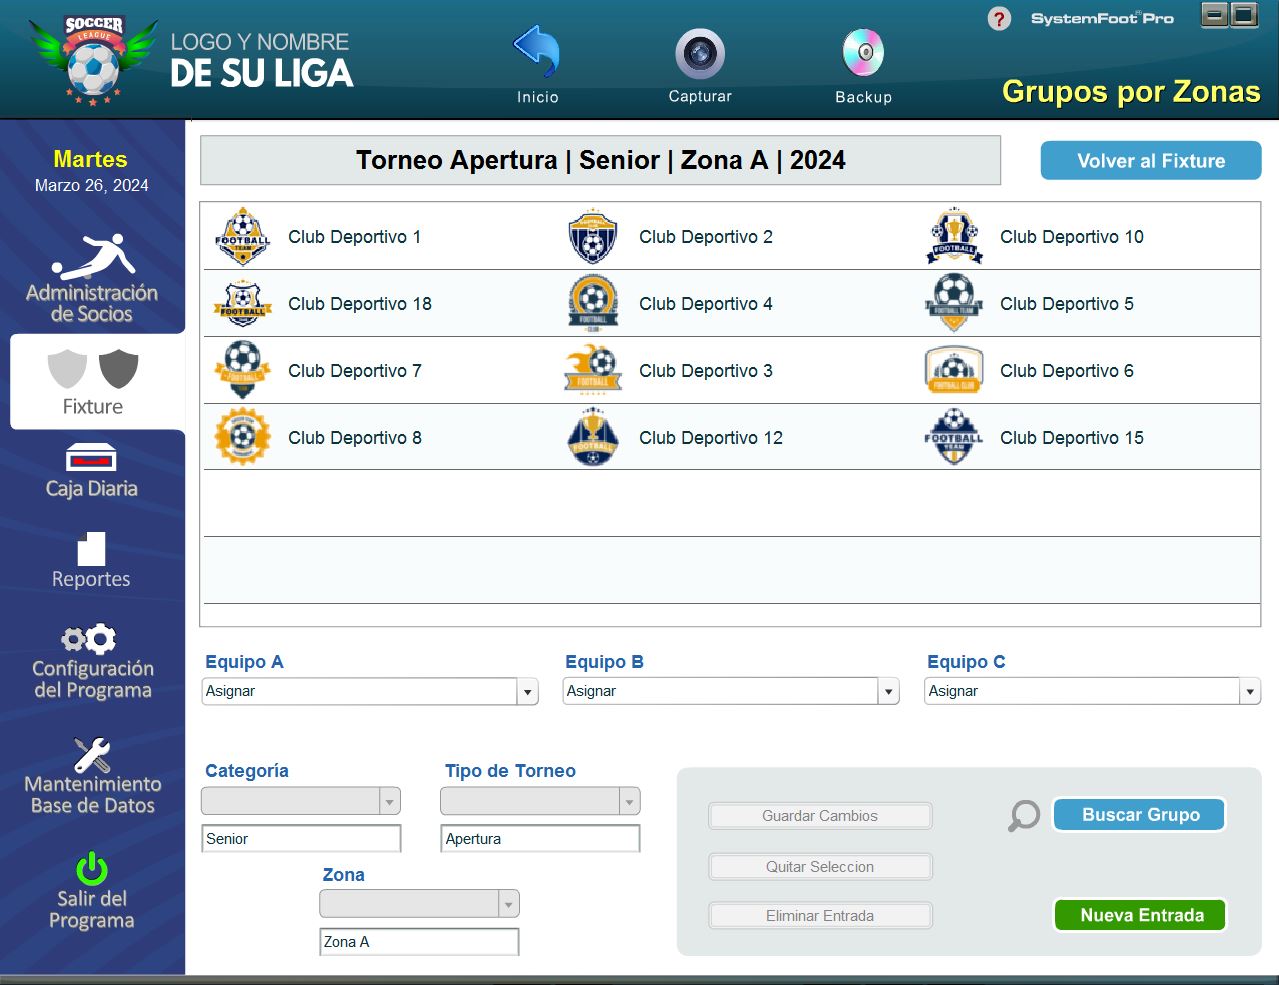The image size is (1279, 985).
Task: Click Club Deportivo 12 team badge
Action: click(593, 437)
